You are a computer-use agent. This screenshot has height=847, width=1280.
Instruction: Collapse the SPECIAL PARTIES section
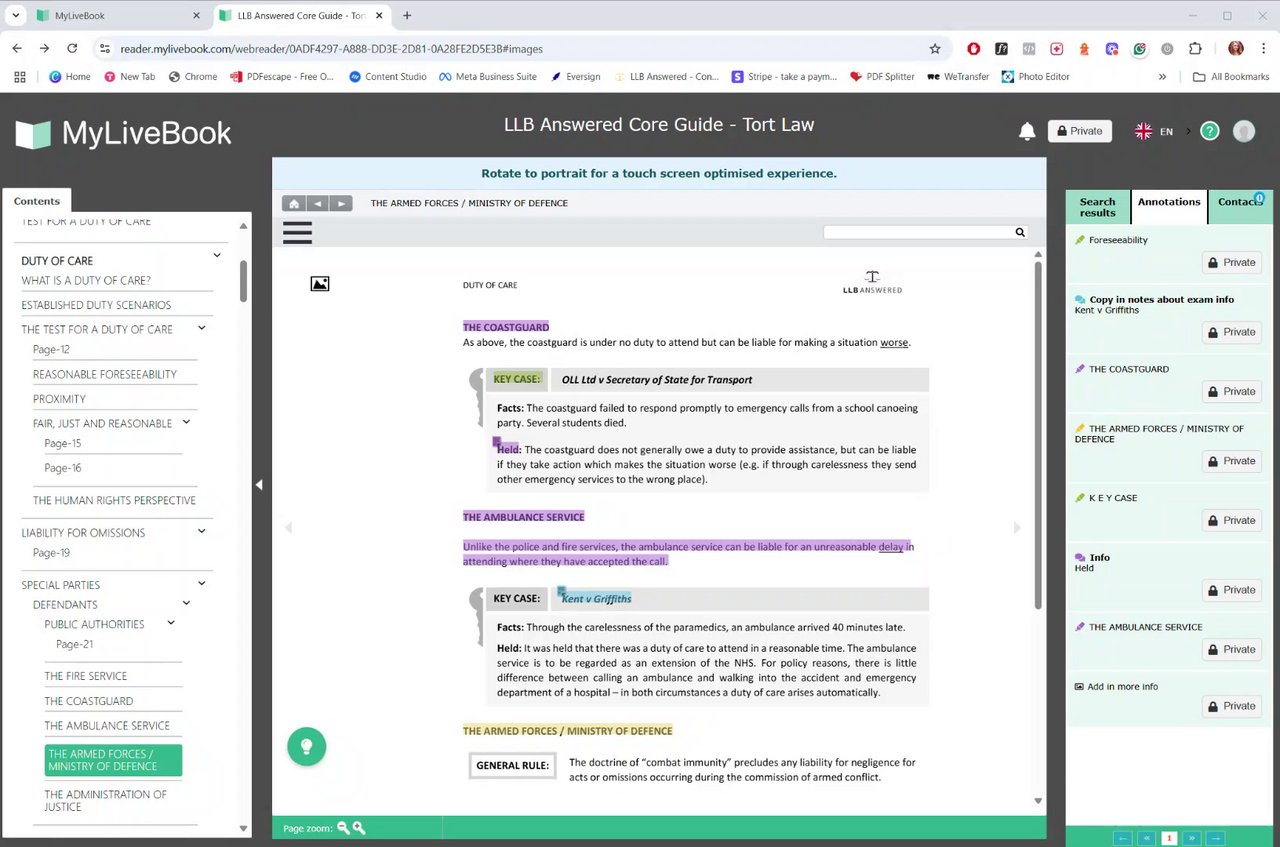click(x=201, y=584)
